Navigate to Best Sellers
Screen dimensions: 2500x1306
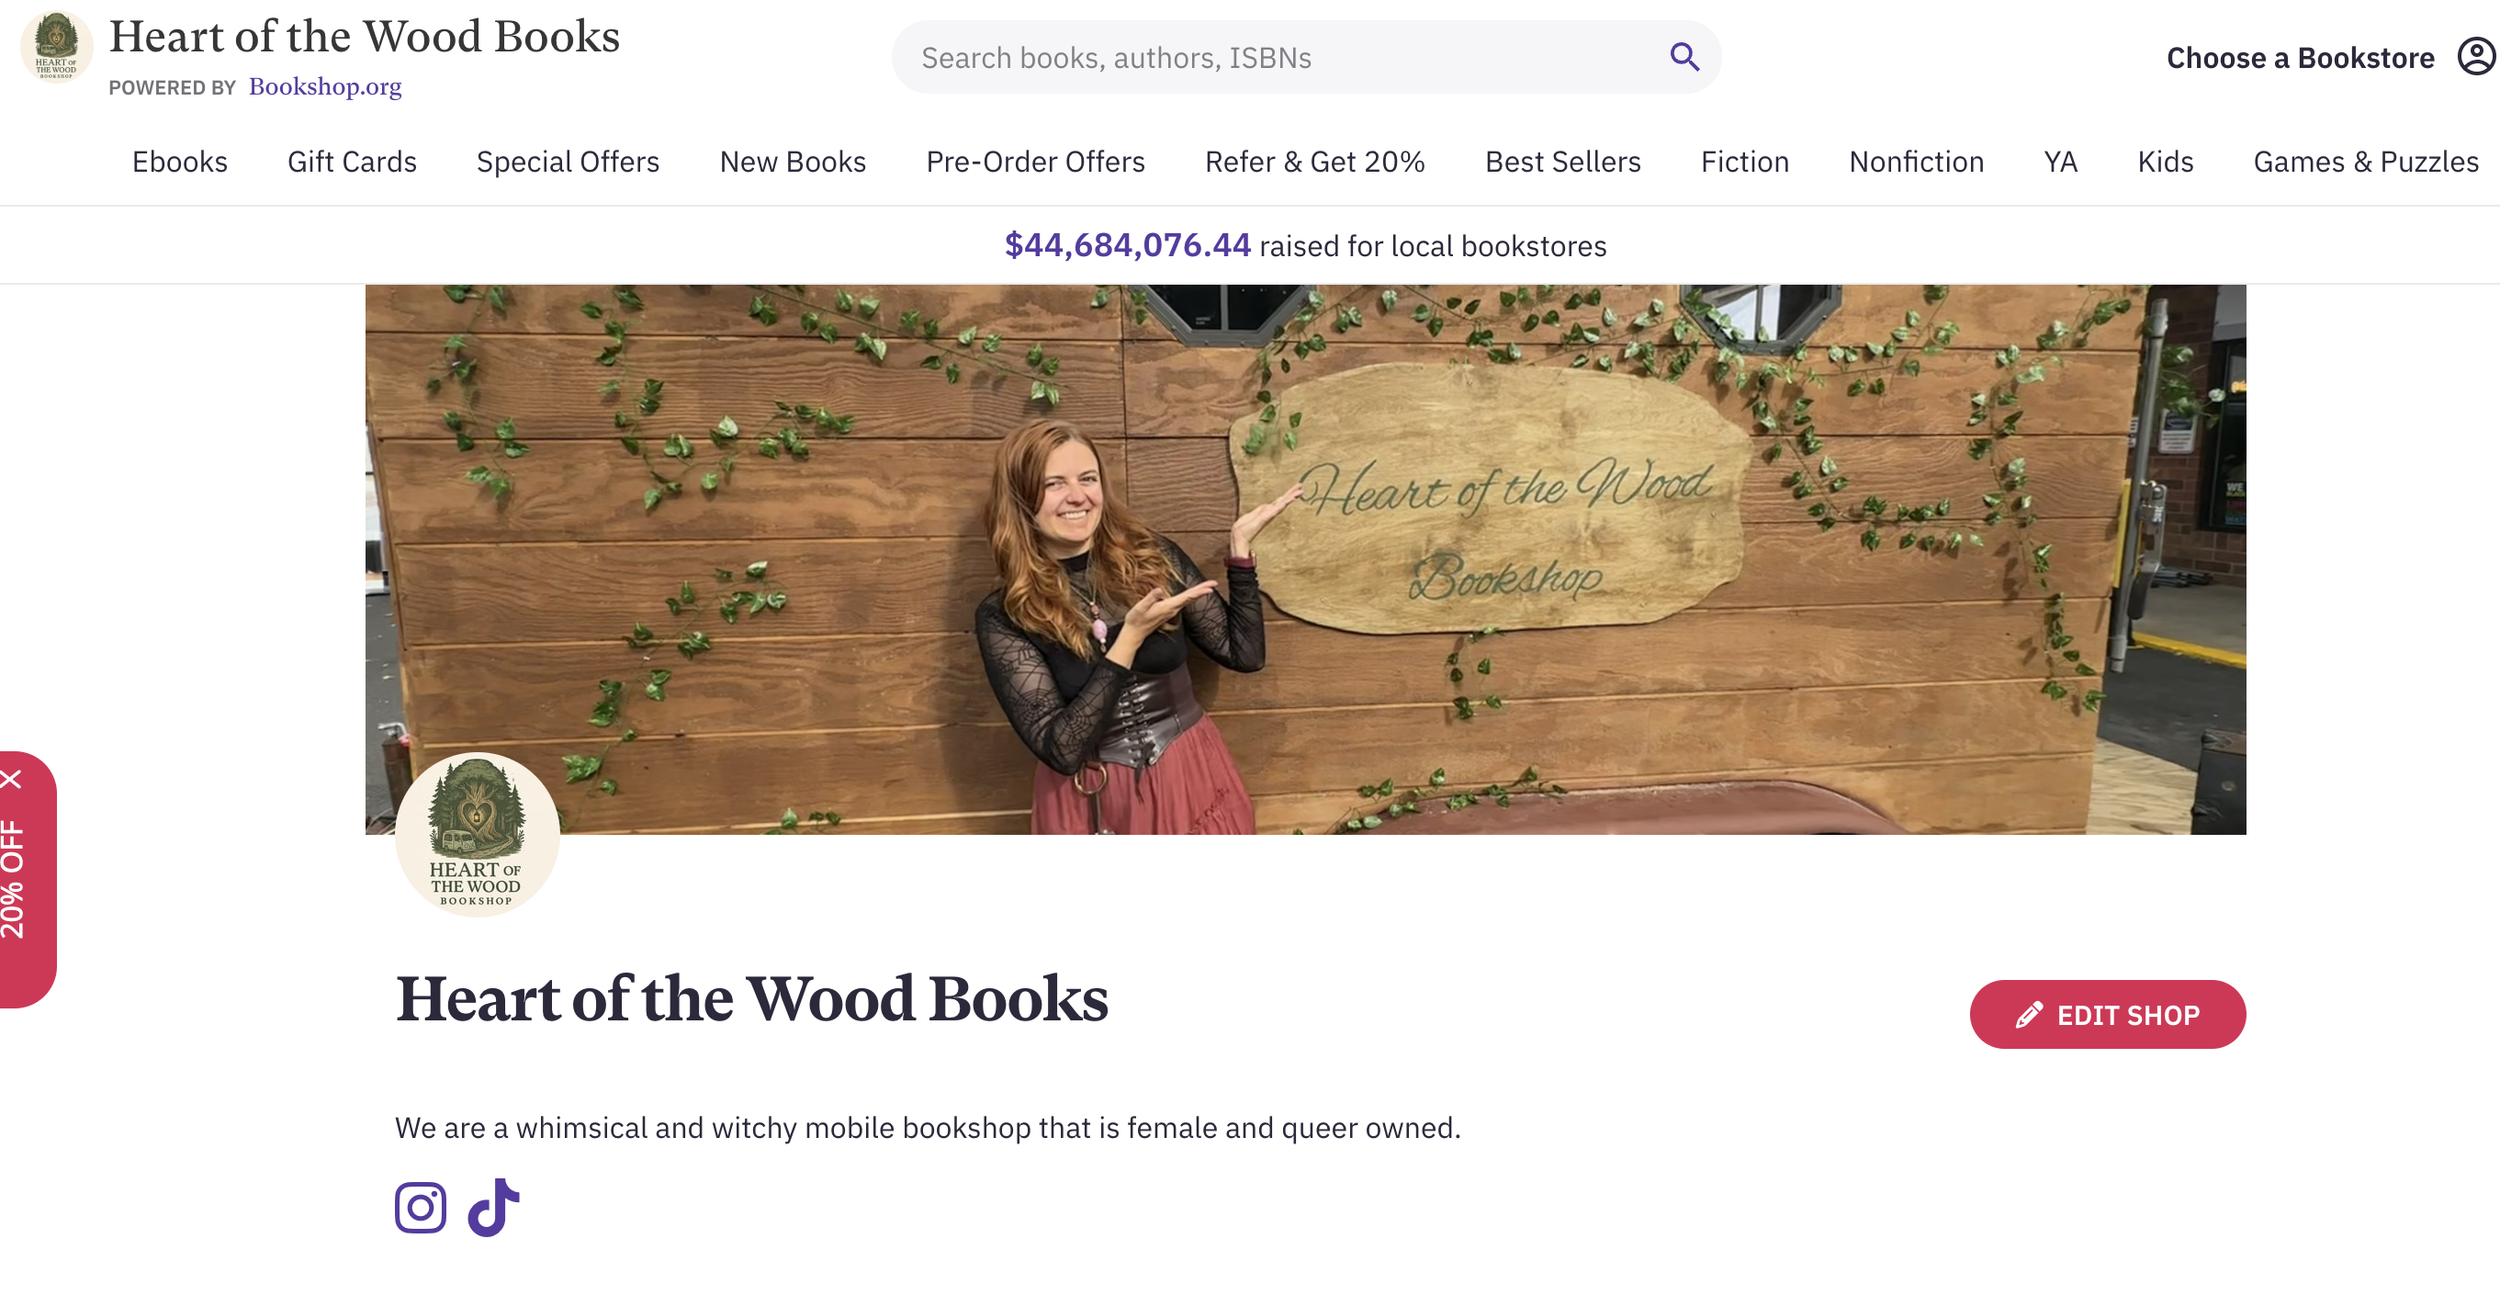point(1562,162)
